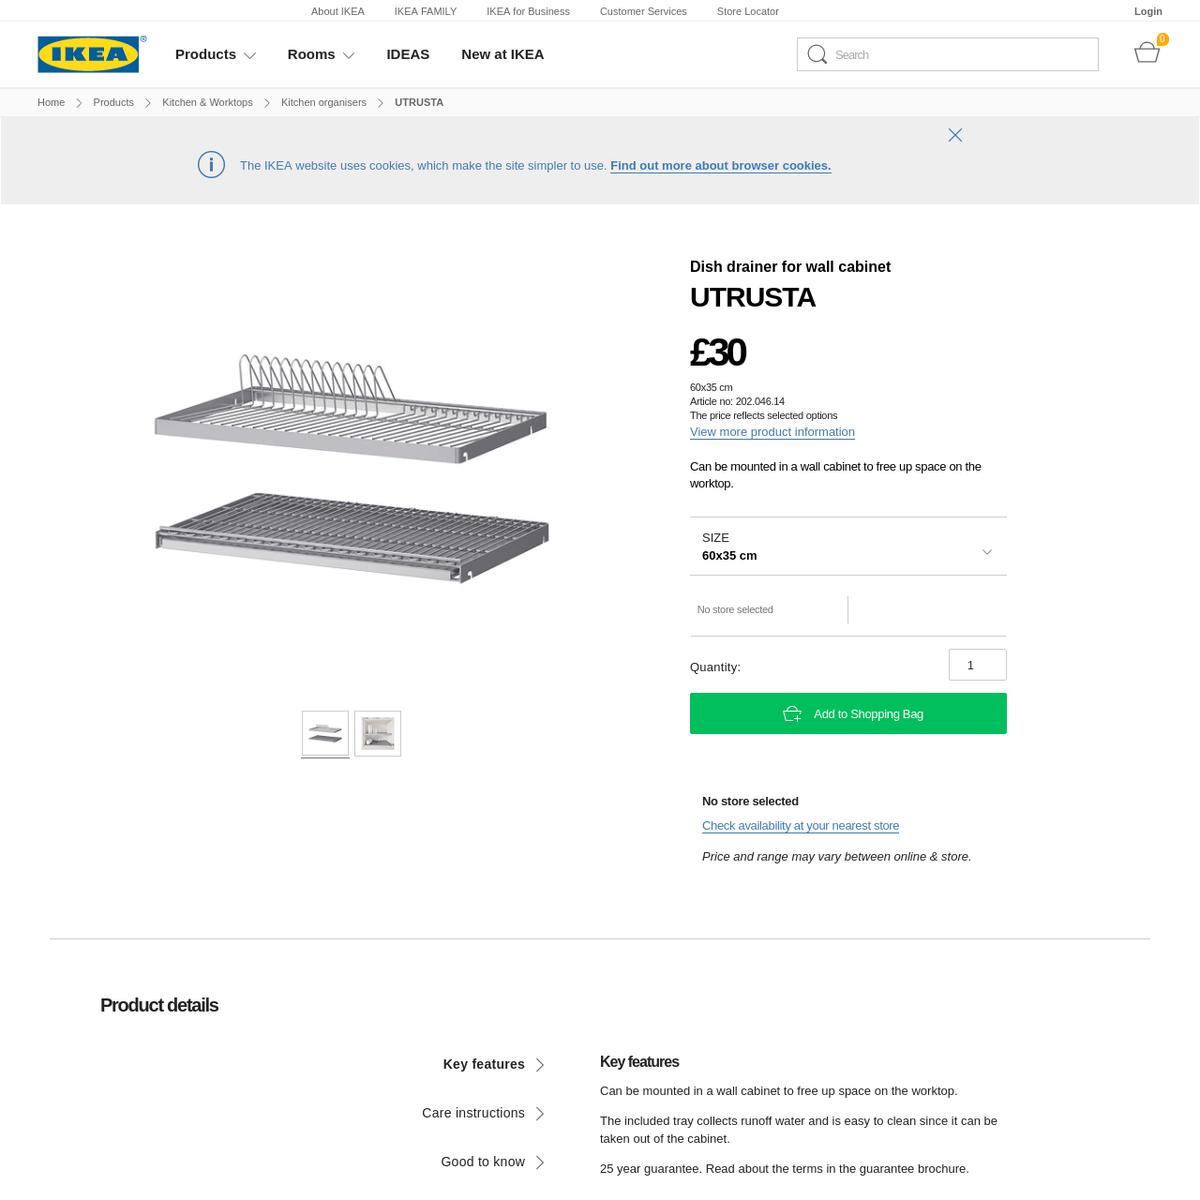The width and height of the screenshot is (1200, 1200).
Task: View the second product photo thumbnail
Action: [x=377, y=734]
